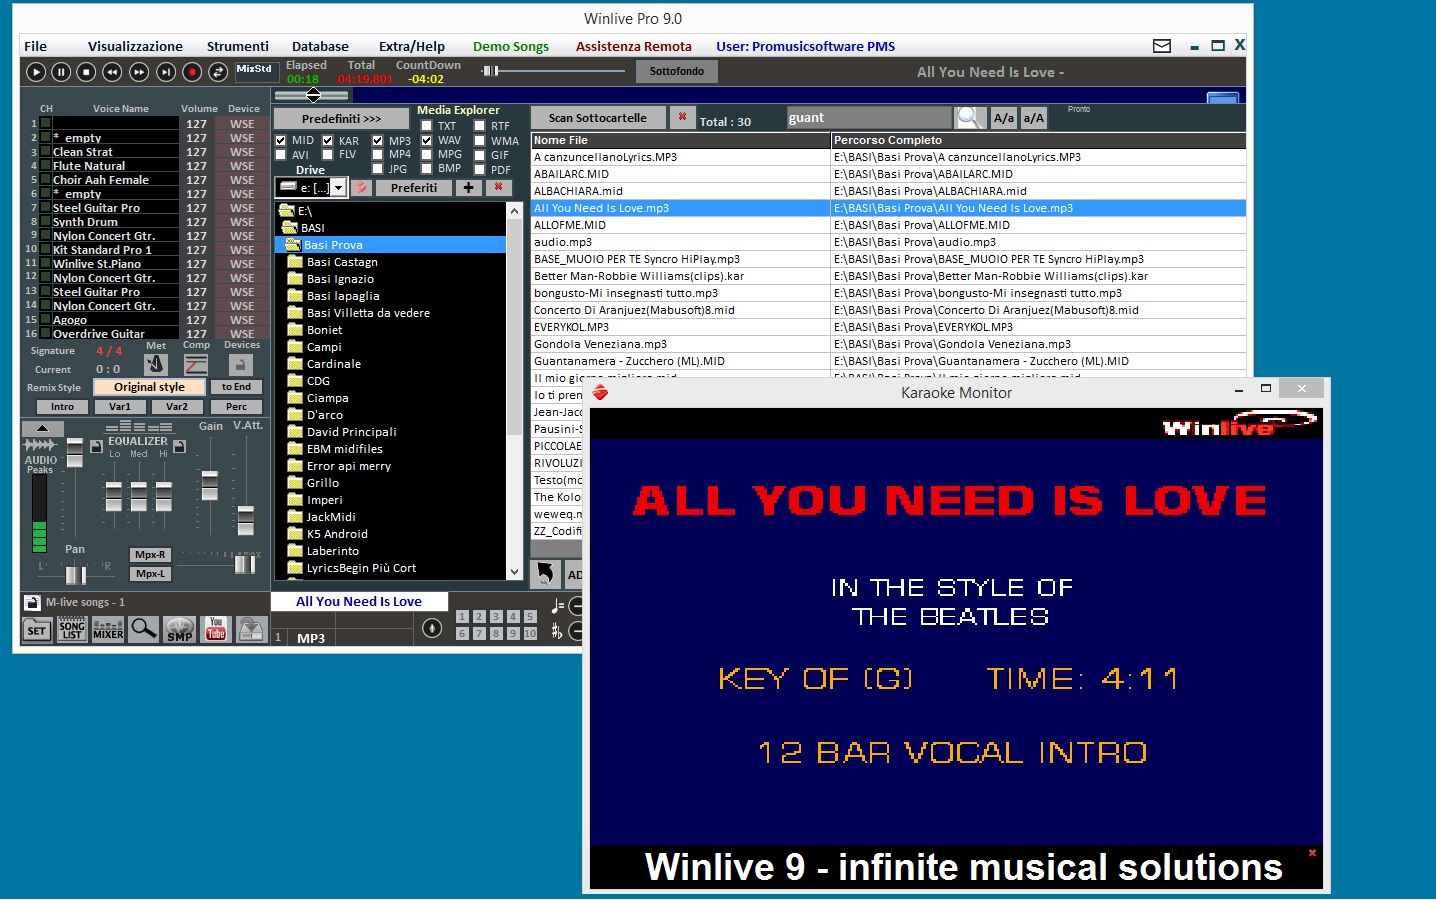Click the Devices padlock icon
1436x900 pixels.
(x=241, y=365)
